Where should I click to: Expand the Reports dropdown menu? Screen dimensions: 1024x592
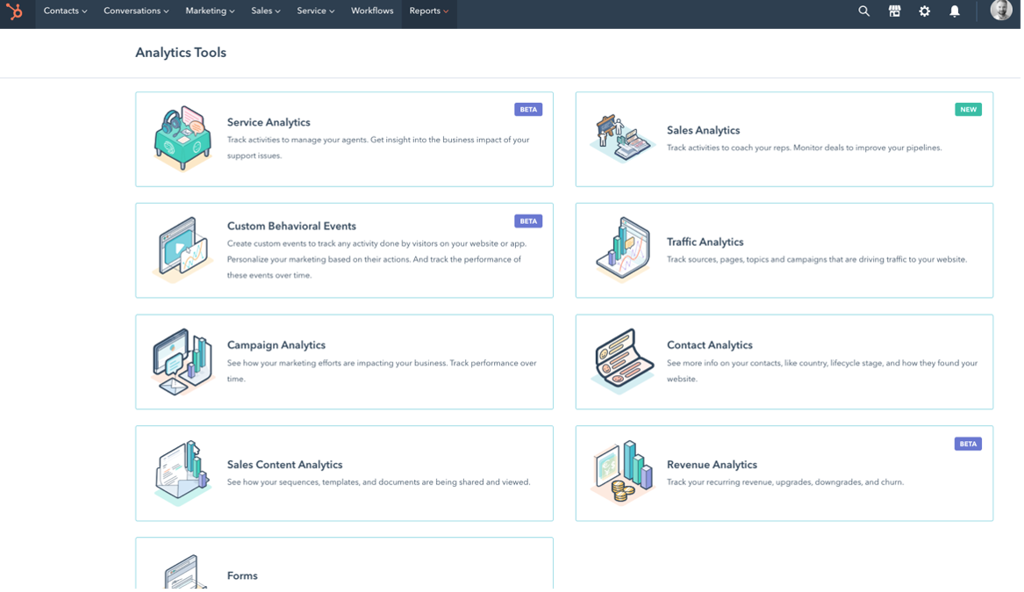click(x=429, y=11)
